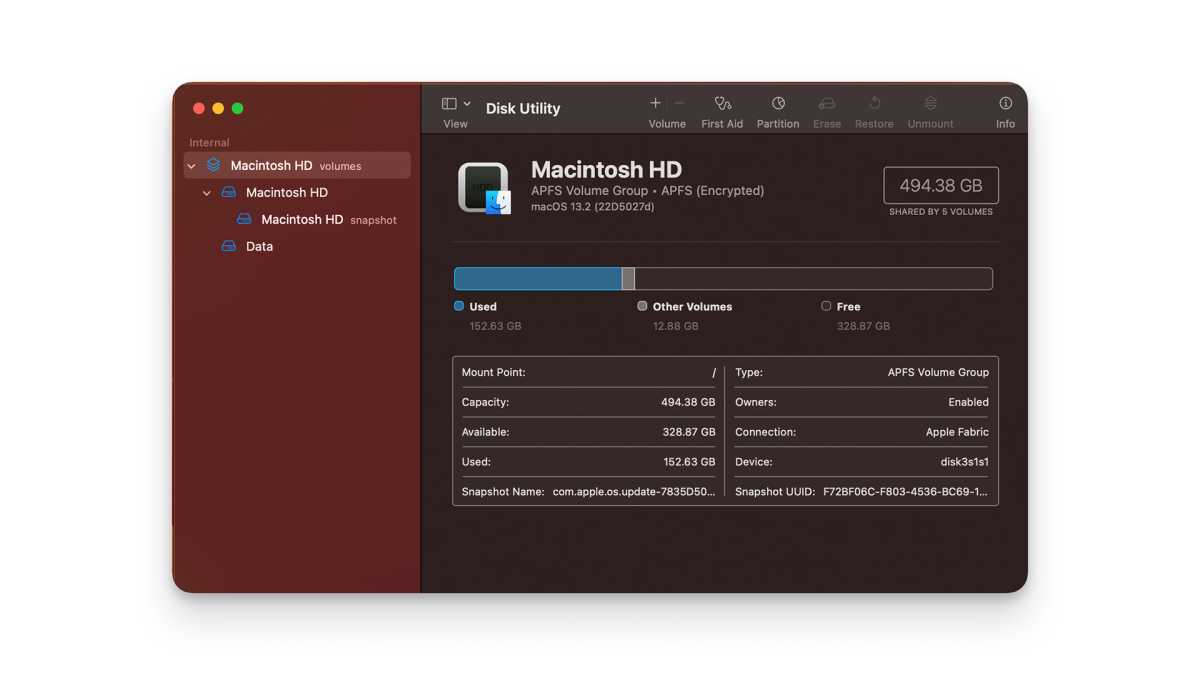Select the second Macintosh HD drive icon
The image size is (1200, 675).
228,192
